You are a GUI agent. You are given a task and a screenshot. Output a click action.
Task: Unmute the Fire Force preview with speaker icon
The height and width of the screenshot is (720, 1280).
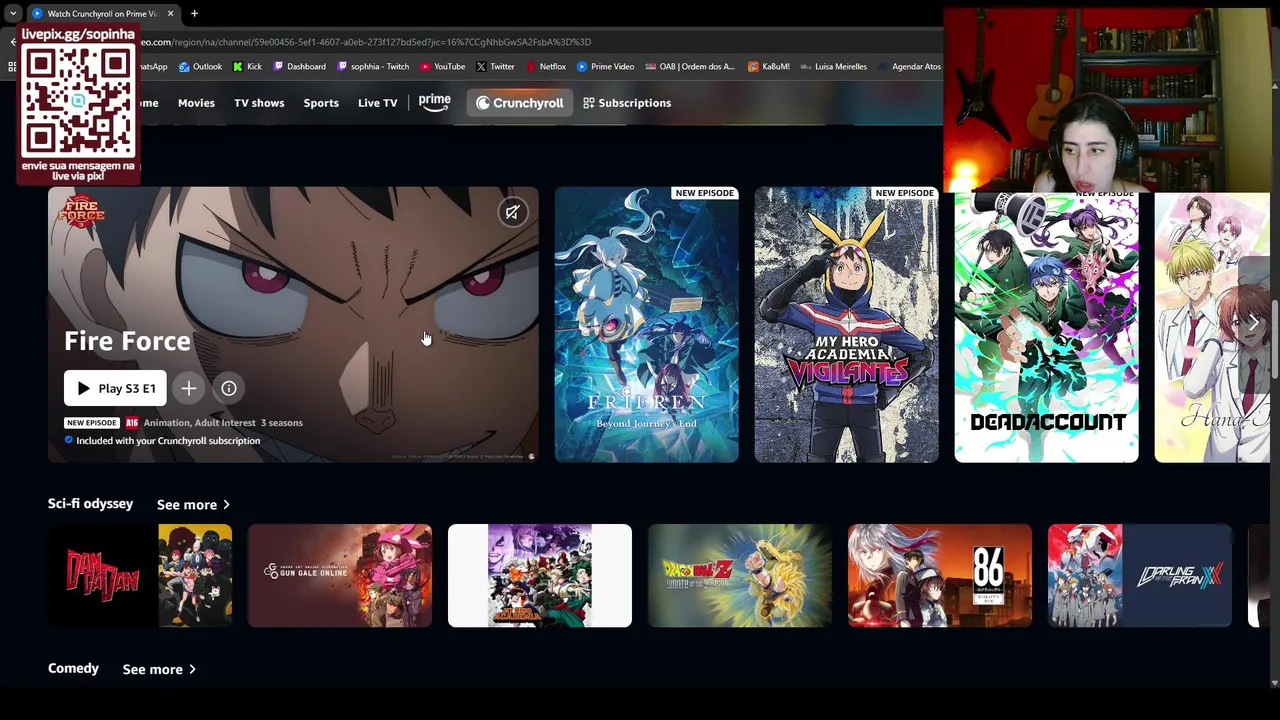click(512, 212)
